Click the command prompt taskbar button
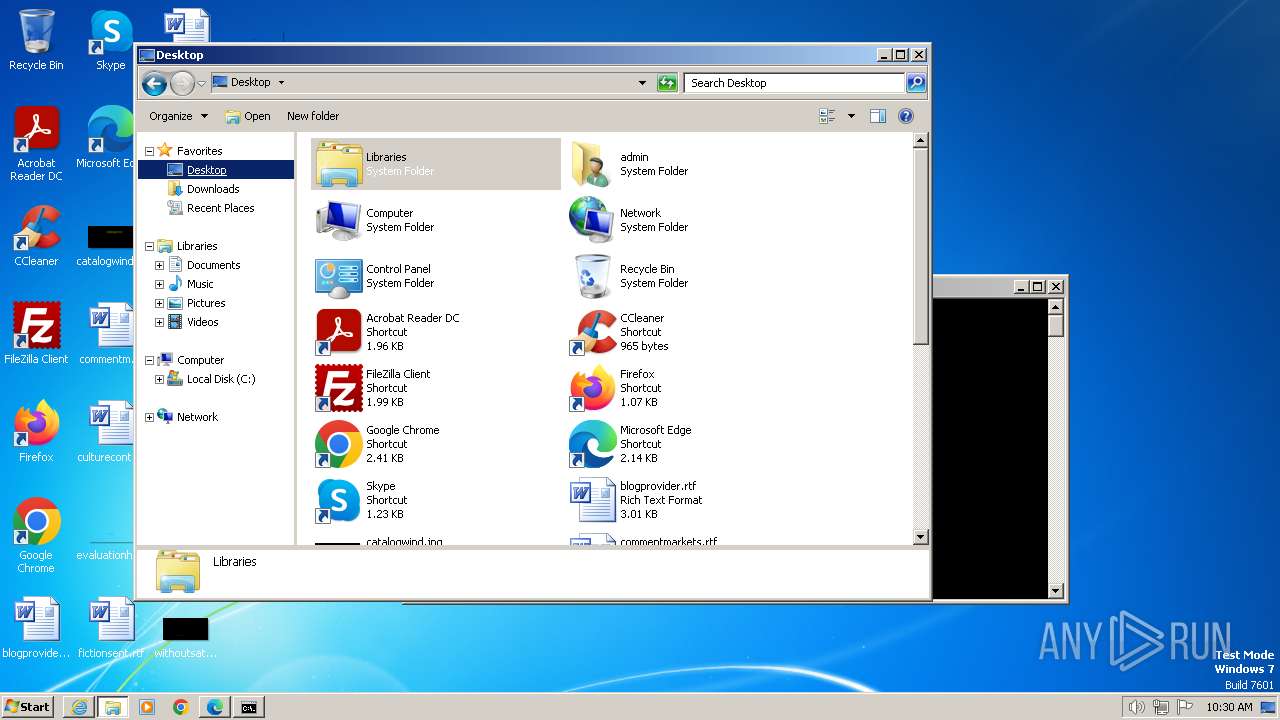The width and height of the screenshot is (1280, 720). click(248, 707)
